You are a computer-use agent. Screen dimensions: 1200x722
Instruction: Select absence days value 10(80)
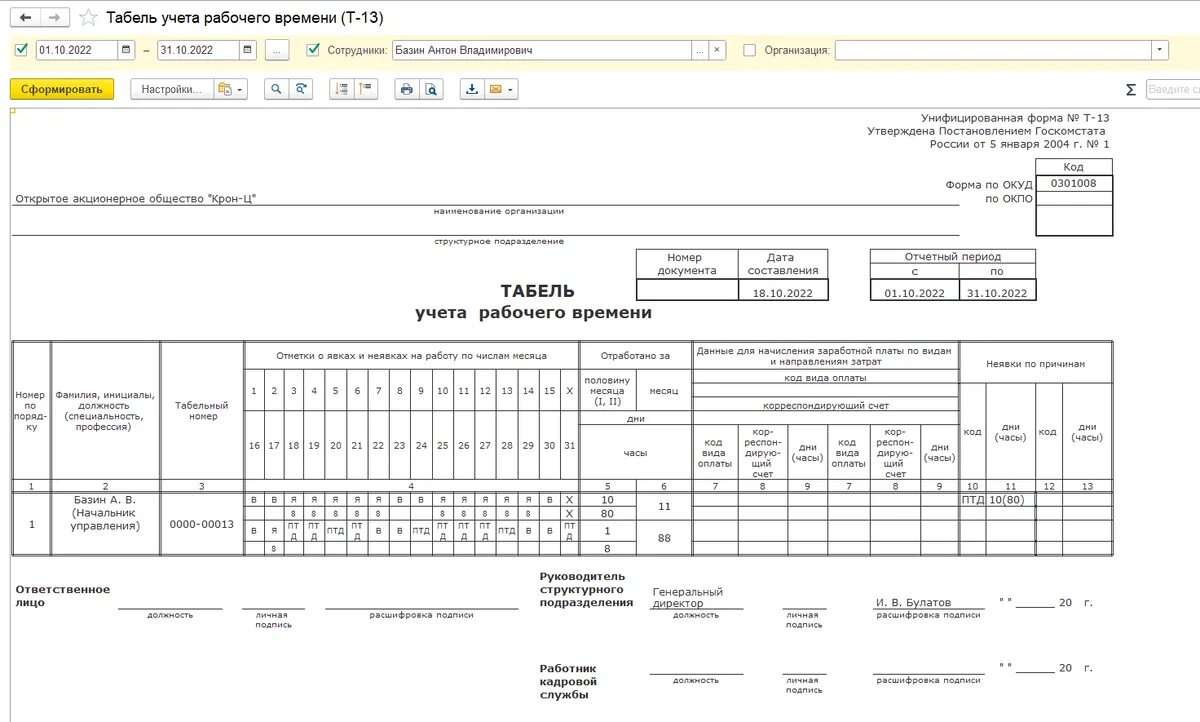tap(1009, 499)
